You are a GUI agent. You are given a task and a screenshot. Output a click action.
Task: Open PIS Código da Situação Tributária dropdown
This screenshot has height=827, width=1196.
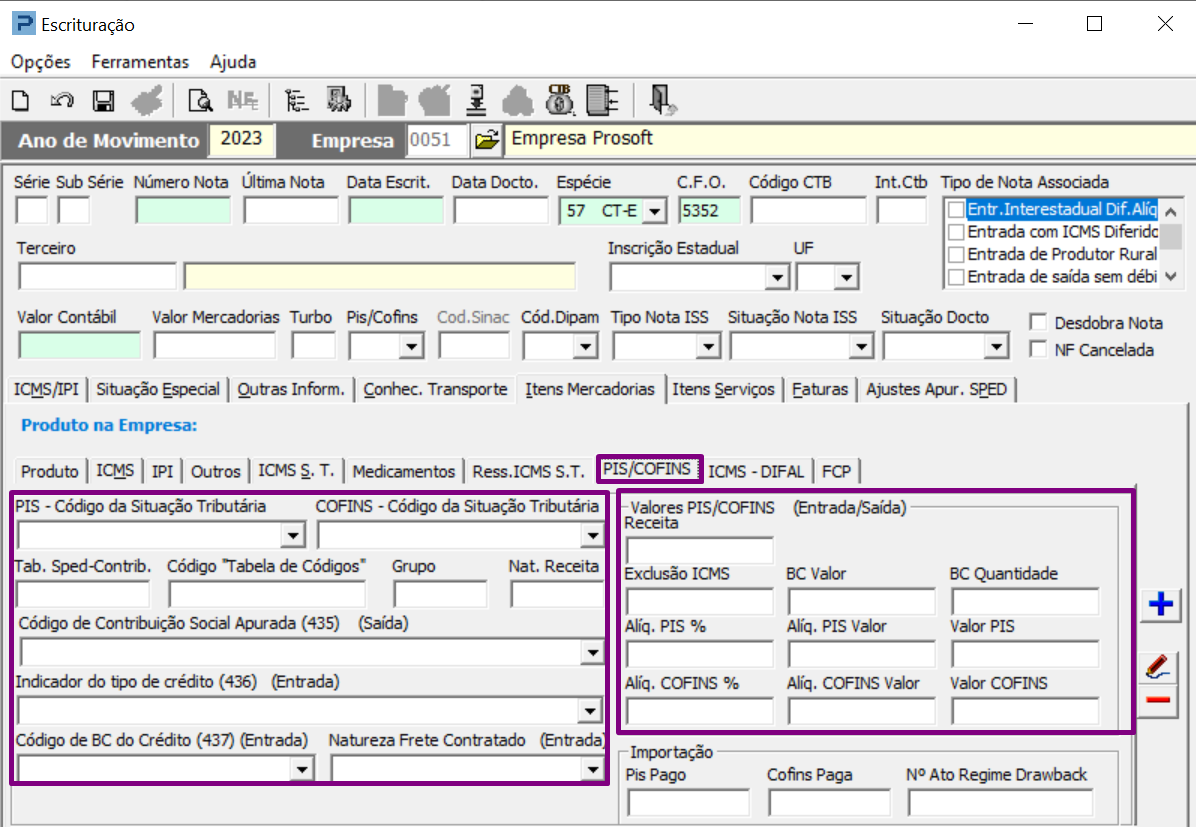point(293,536)
